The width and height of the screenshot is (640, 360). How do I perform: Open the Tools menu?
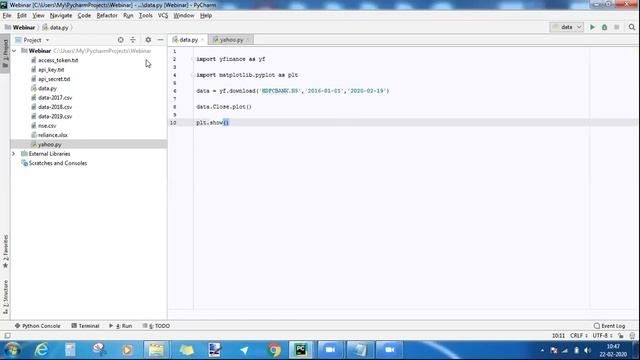pyautogui.click(x=146, y=16)
